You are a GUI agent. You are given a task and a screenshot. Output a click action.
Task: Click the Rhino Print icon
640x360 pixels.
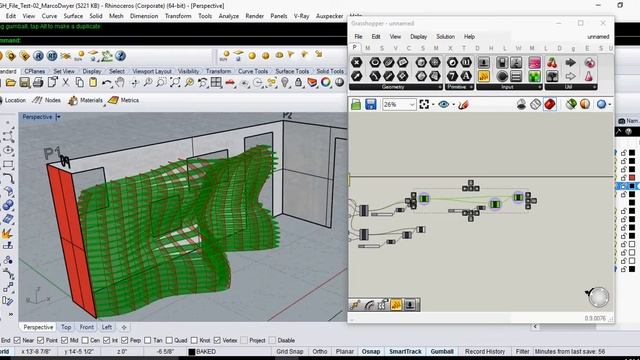(38, 83)
